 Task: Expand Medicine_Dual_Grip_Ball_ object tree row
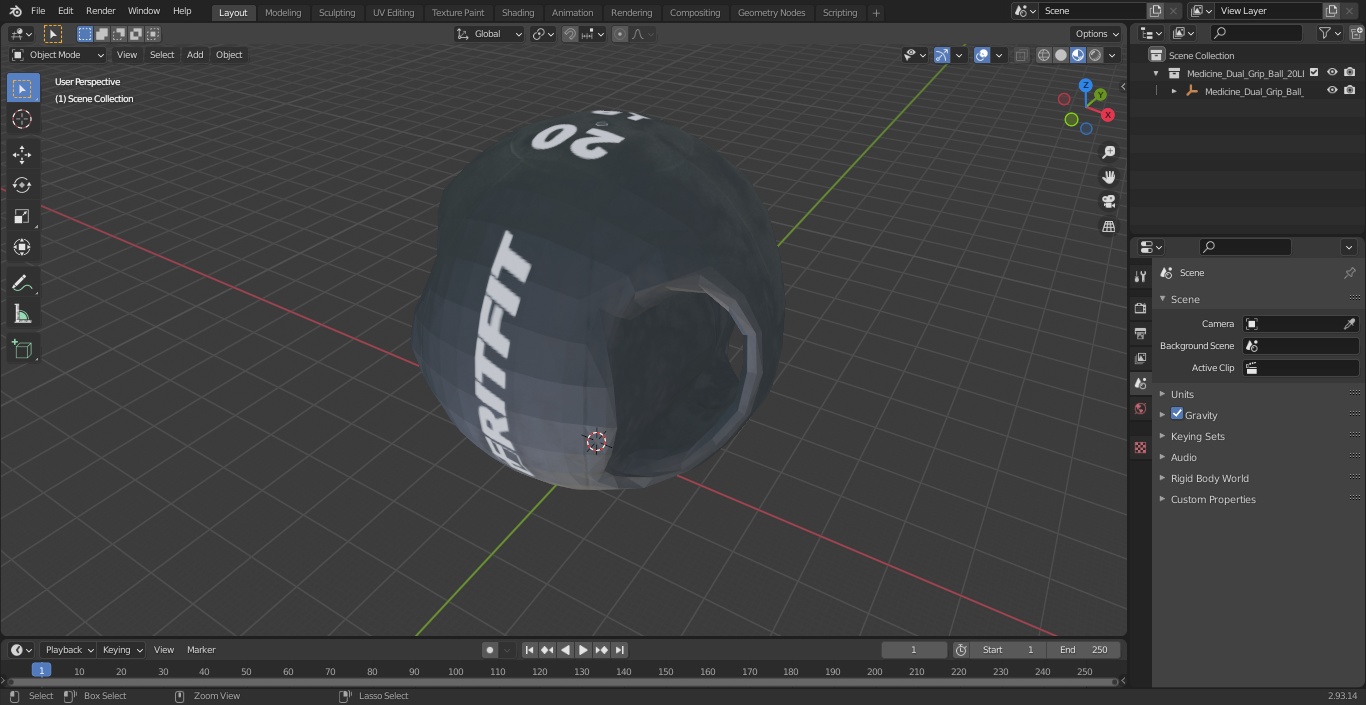pyautogui.click(x=1174, y=91)
